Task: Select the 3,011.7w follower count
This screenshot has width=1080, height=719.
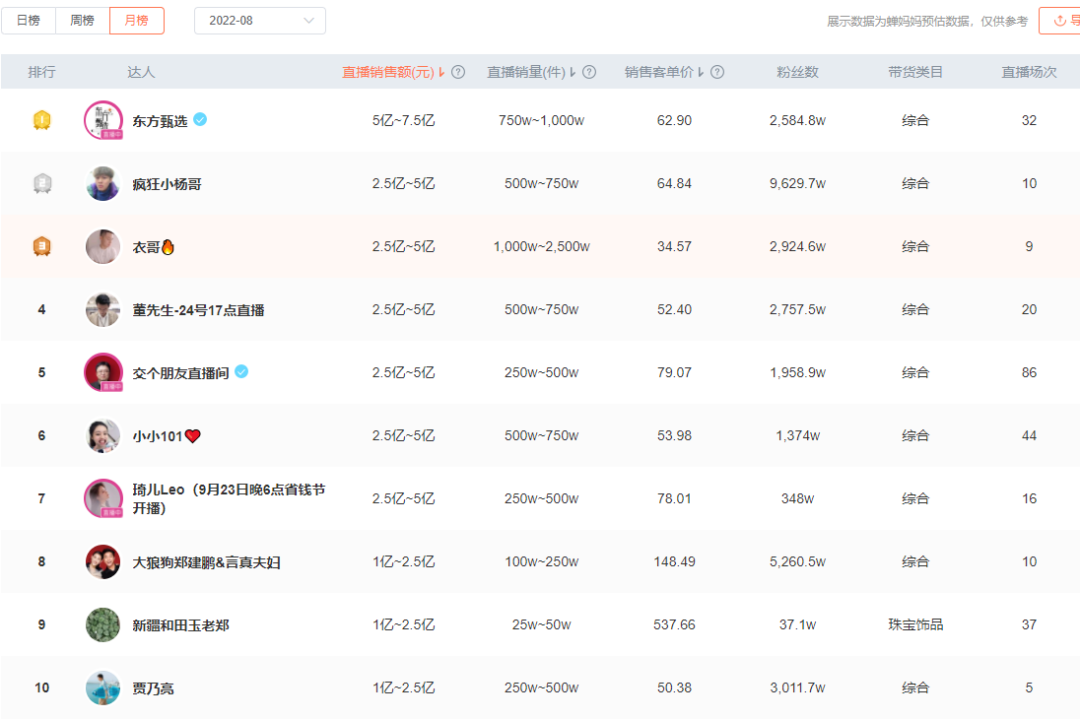Action: point(798,688)
